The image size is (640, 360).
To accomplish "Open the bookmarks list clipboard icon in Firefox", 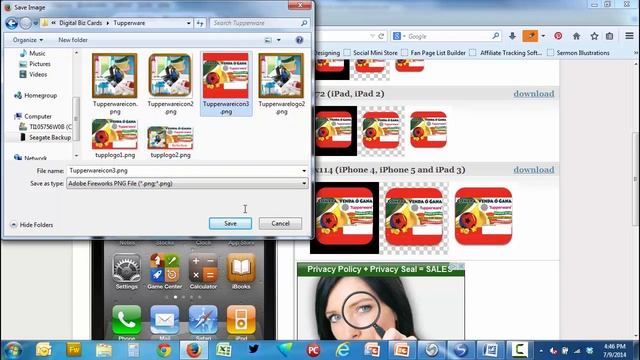I will click(609, 36).
